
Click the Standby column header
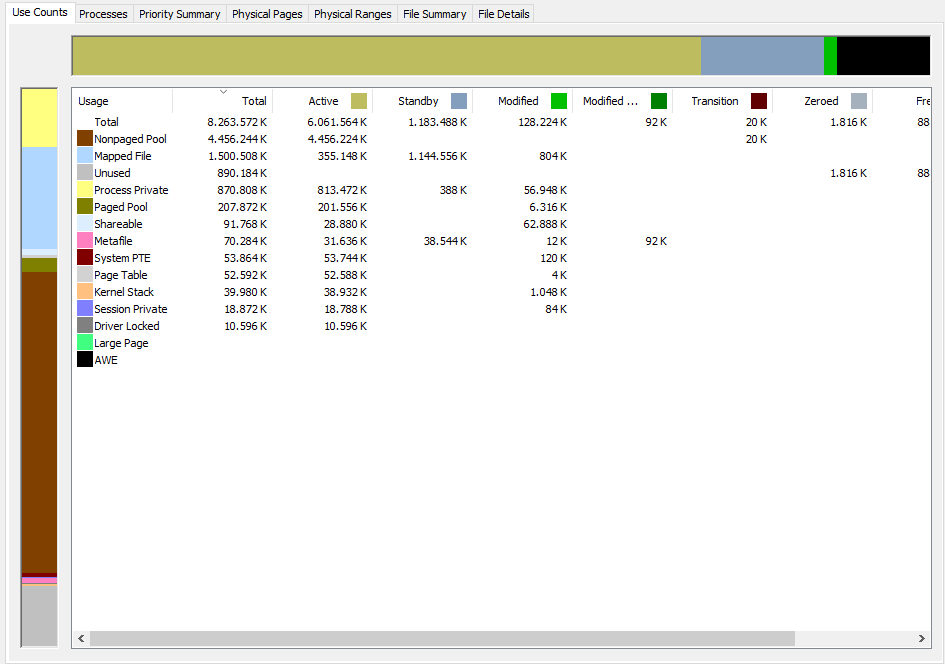pos(423,101)
